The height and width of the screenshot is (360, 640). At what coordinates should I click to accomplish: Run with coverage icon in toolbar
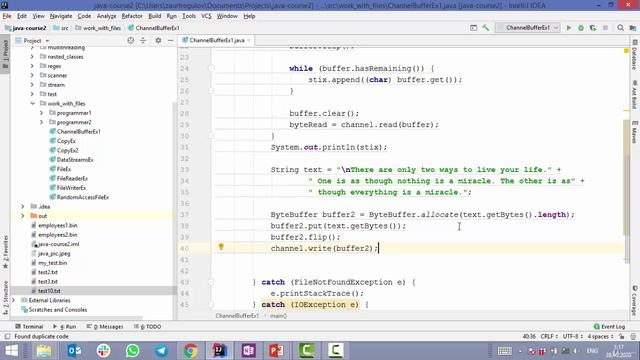click(593, 28)
